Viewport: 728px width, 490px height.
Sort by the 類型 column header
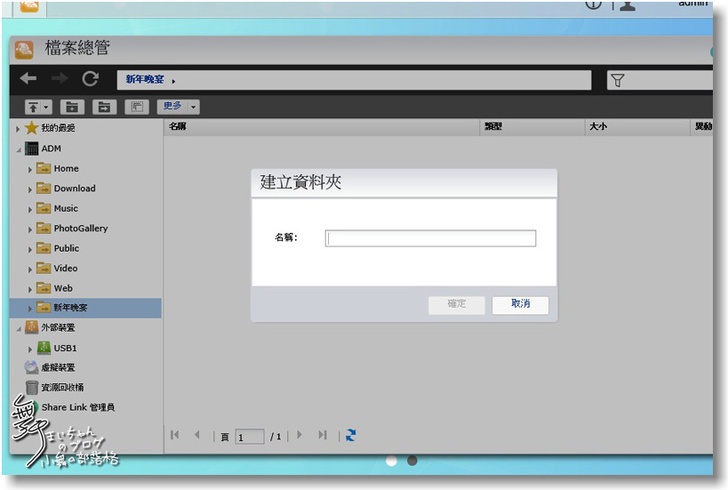(x=532, y=126)
